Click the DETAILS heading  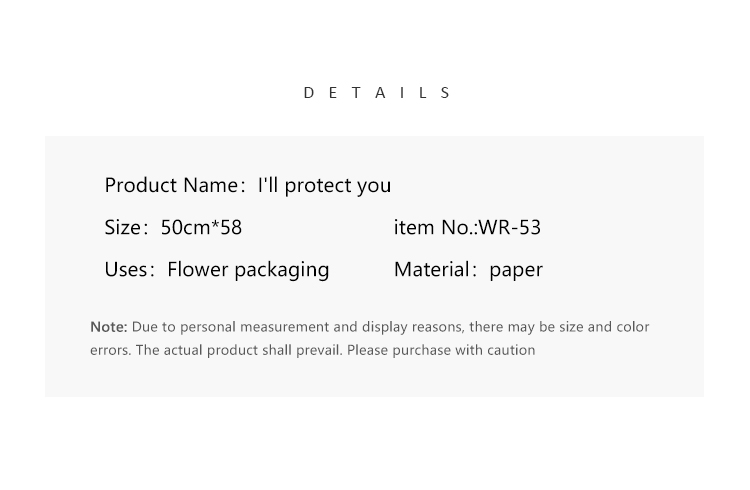coord(377,93)
